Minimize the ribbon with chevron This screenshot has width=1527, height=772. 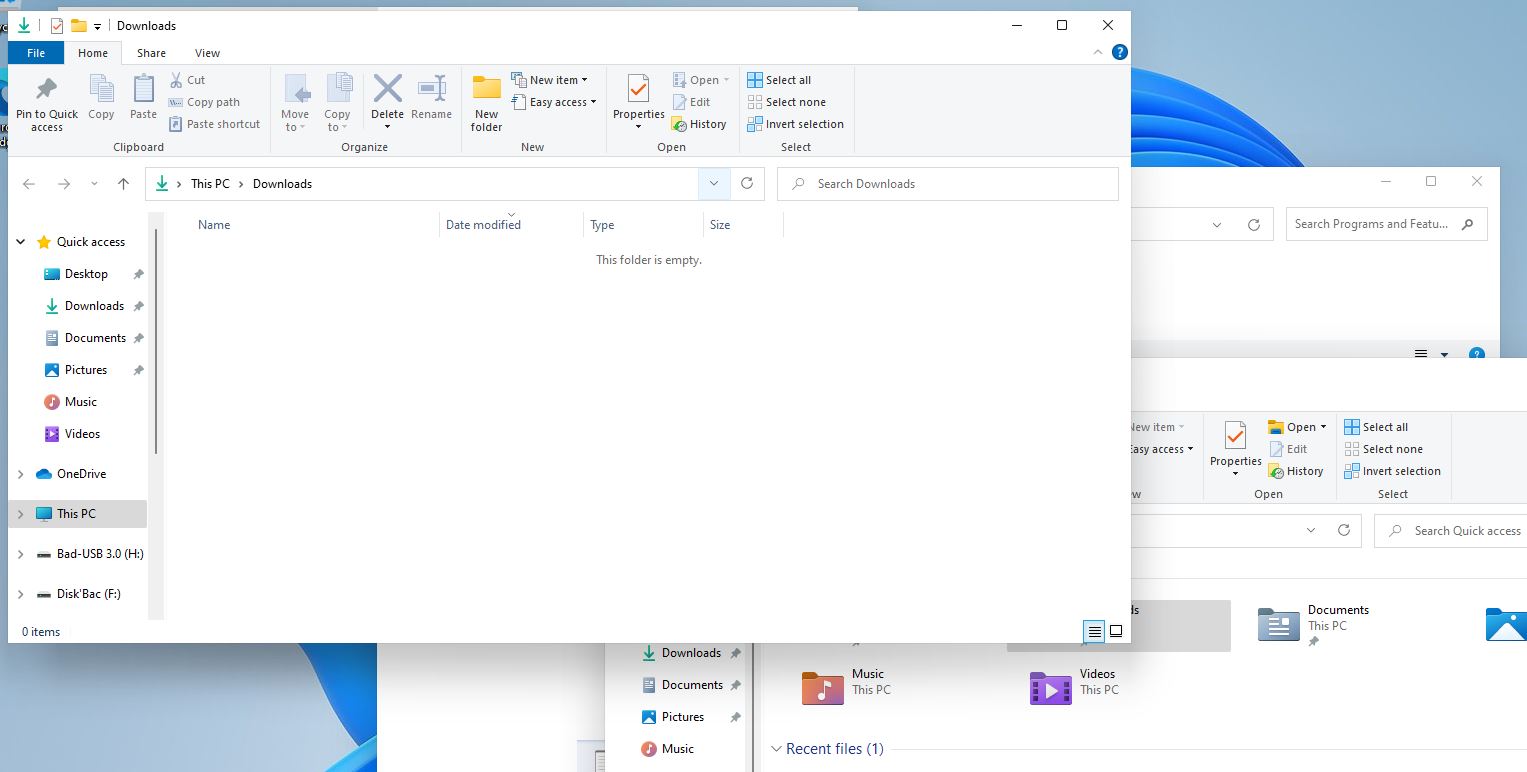1098,52
